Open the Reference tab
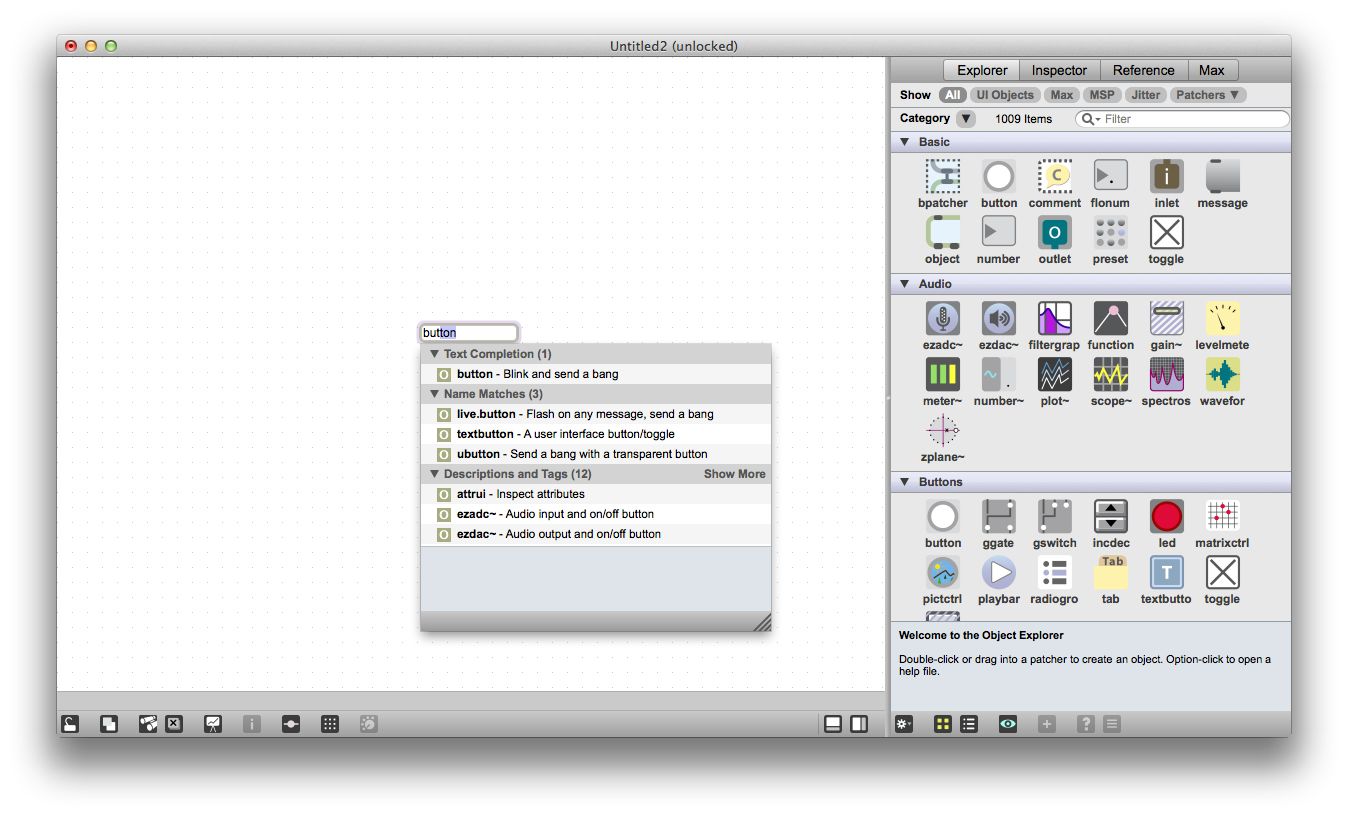 coord(1143,70)
